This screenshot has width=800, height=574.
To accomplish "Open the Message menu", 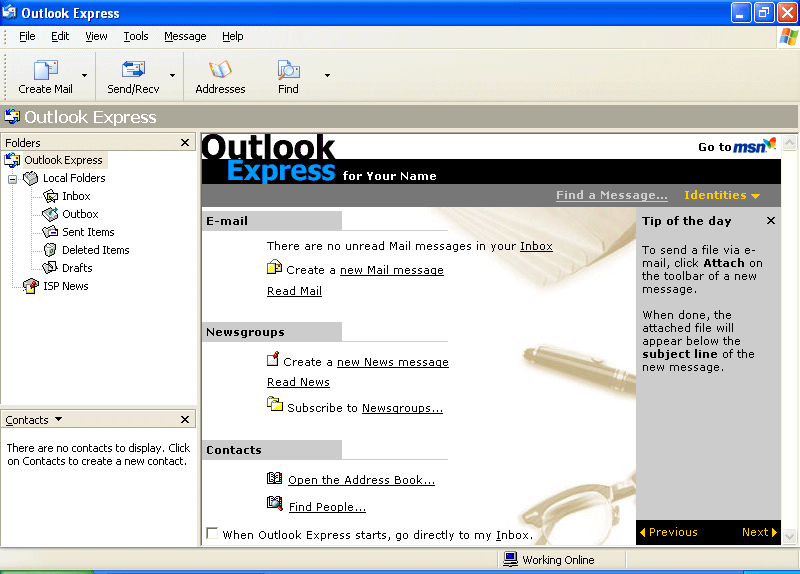I will (185, 36).
